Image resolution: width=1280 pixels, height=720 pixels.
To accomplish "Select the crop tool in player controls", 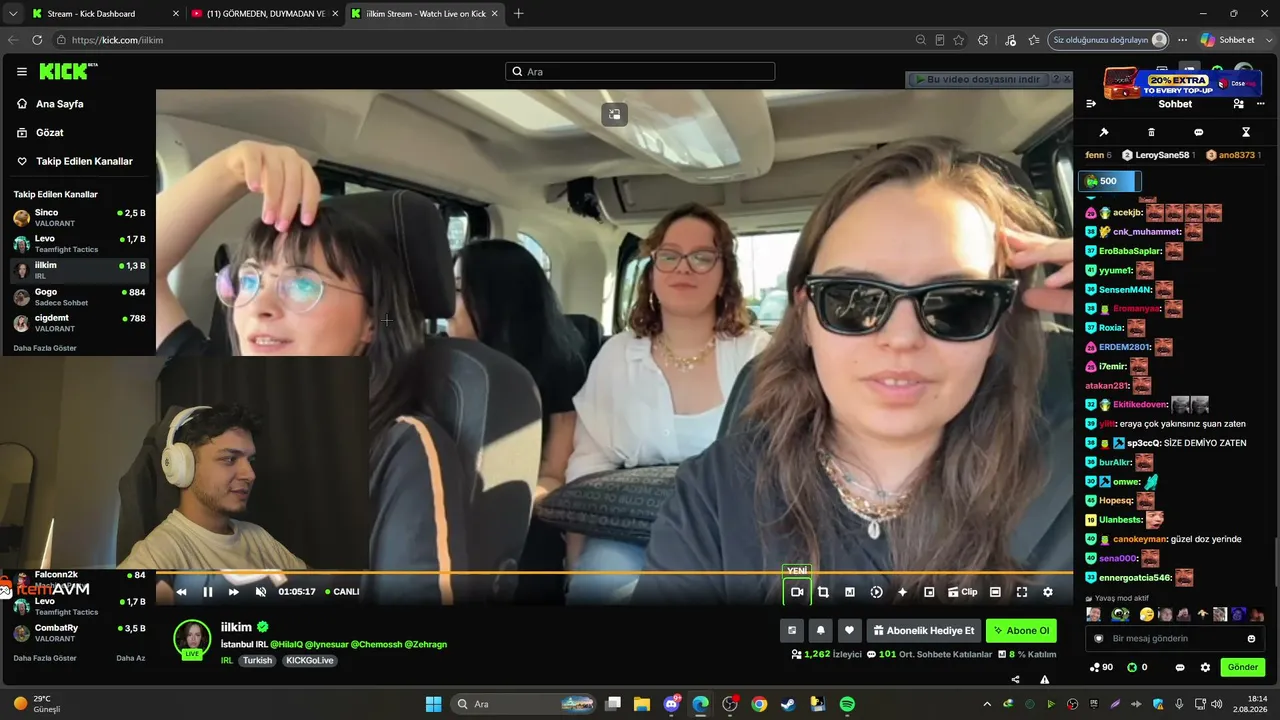I will 823,592.
